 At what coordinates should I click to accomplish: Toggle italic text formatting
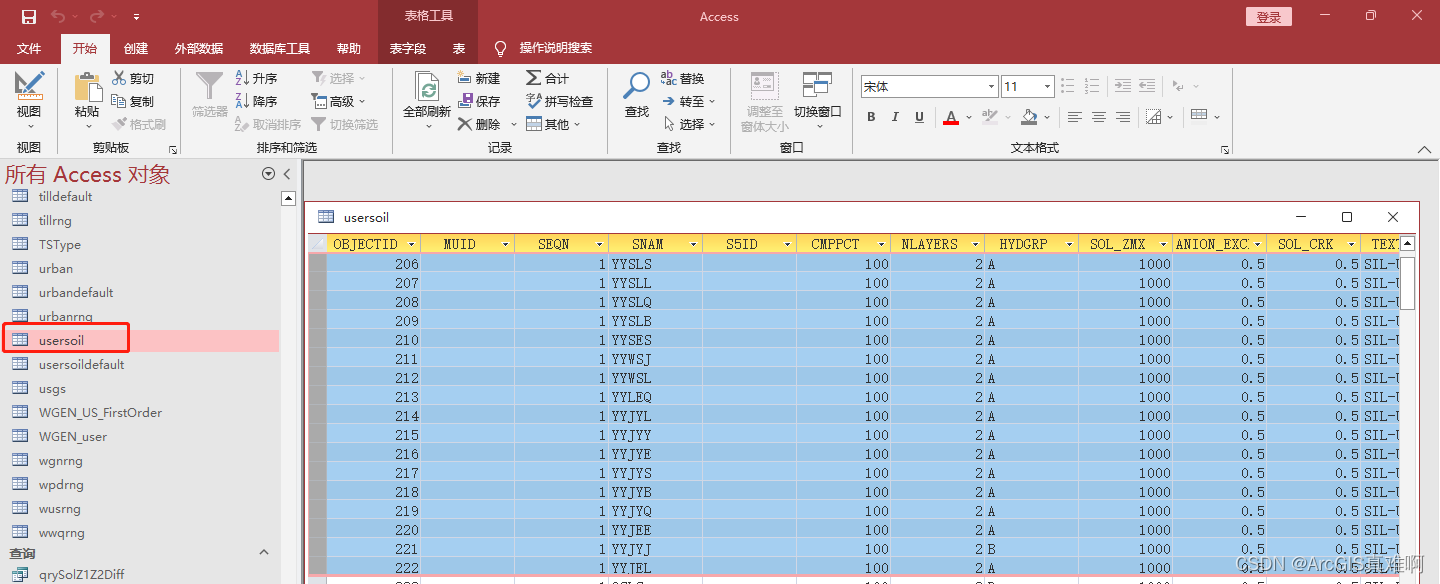coord(895,117)
